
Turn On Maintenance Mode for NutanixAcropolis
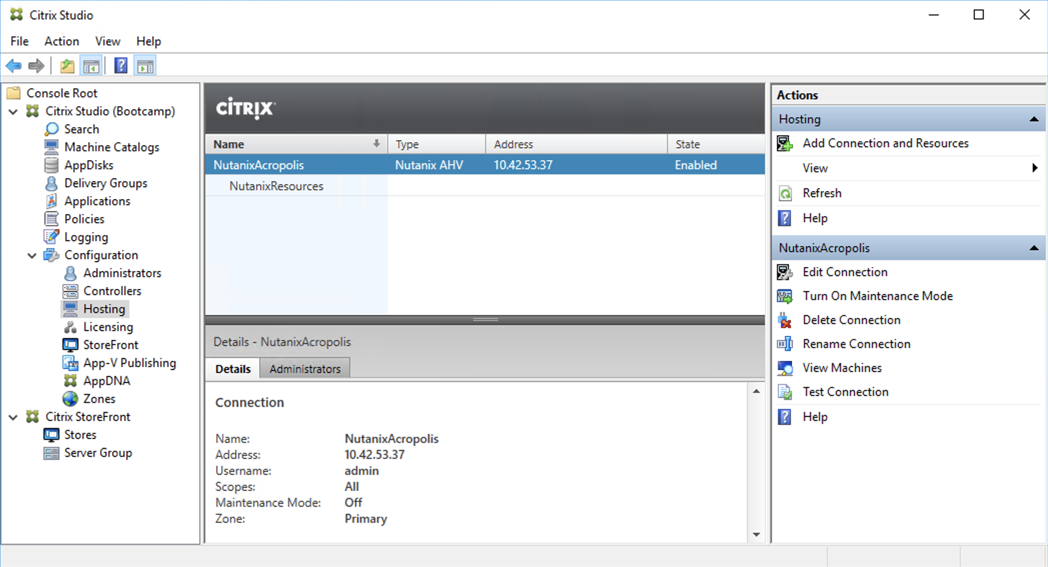pos(878,296)
